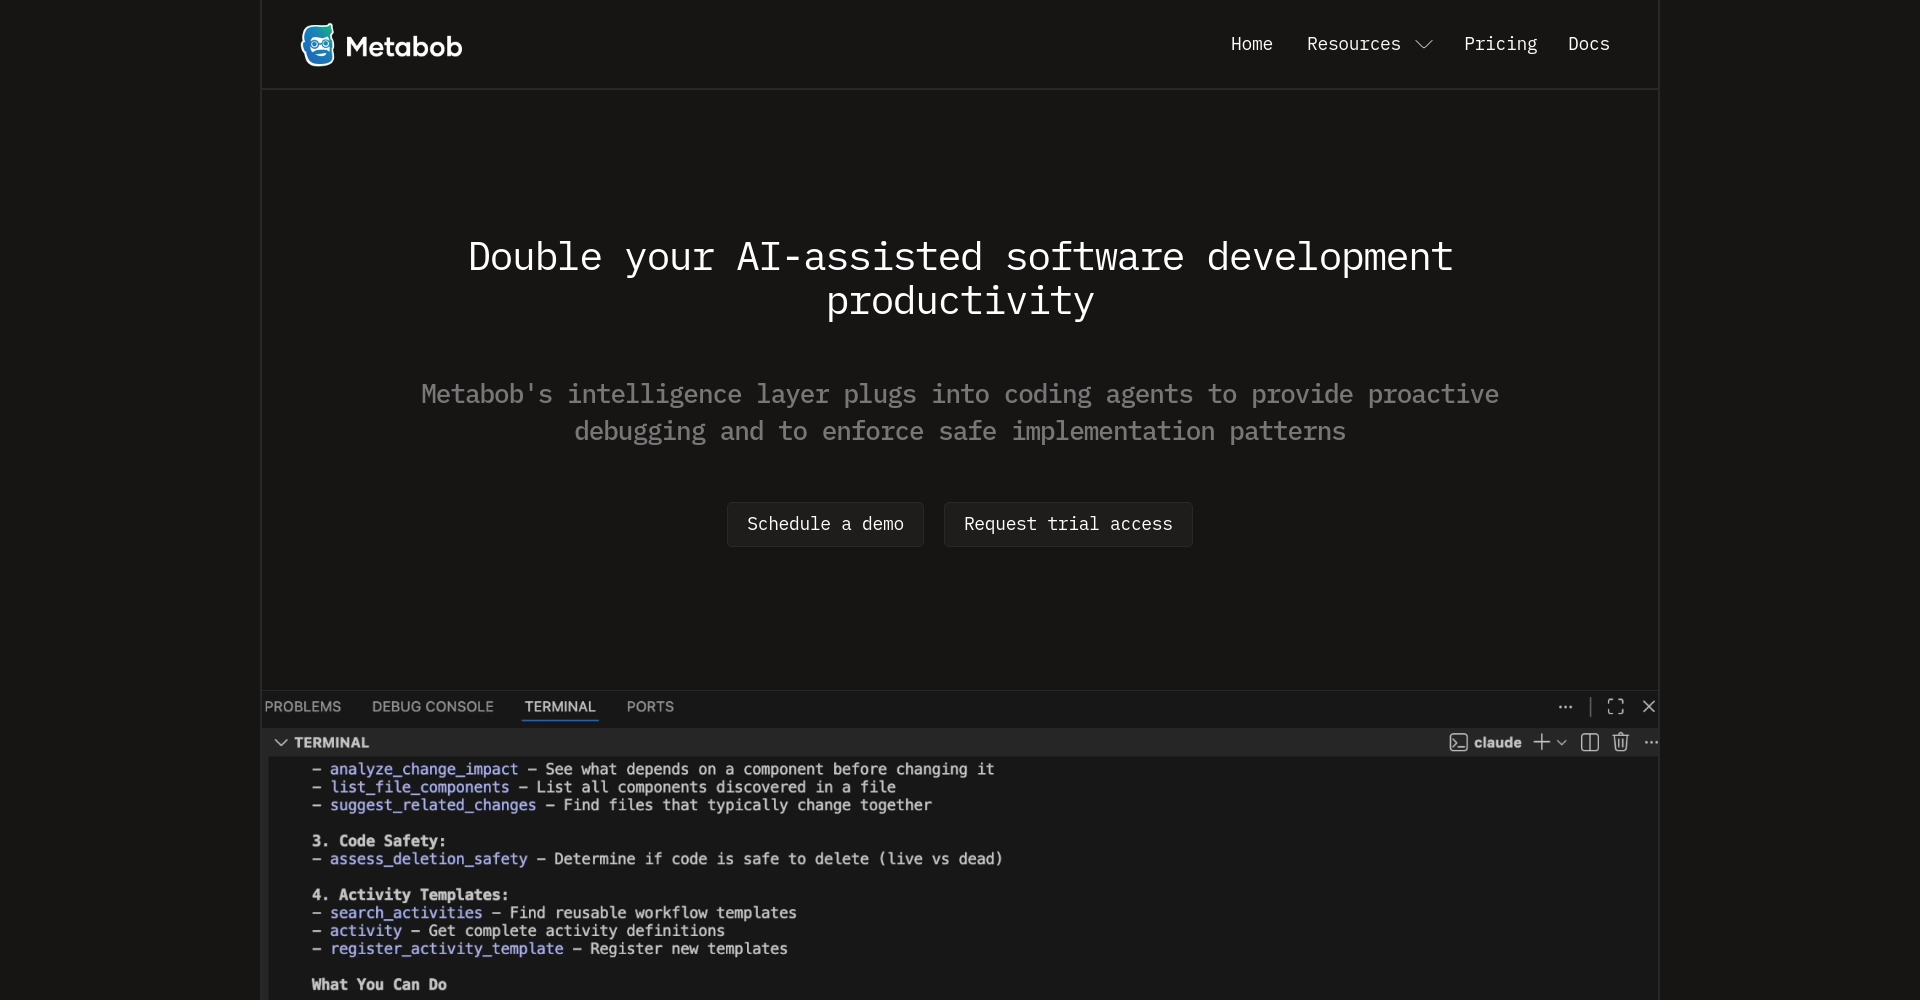Maximize the panel size icon
The image size is (1920, 1000).
click(x=1615, y=706)
